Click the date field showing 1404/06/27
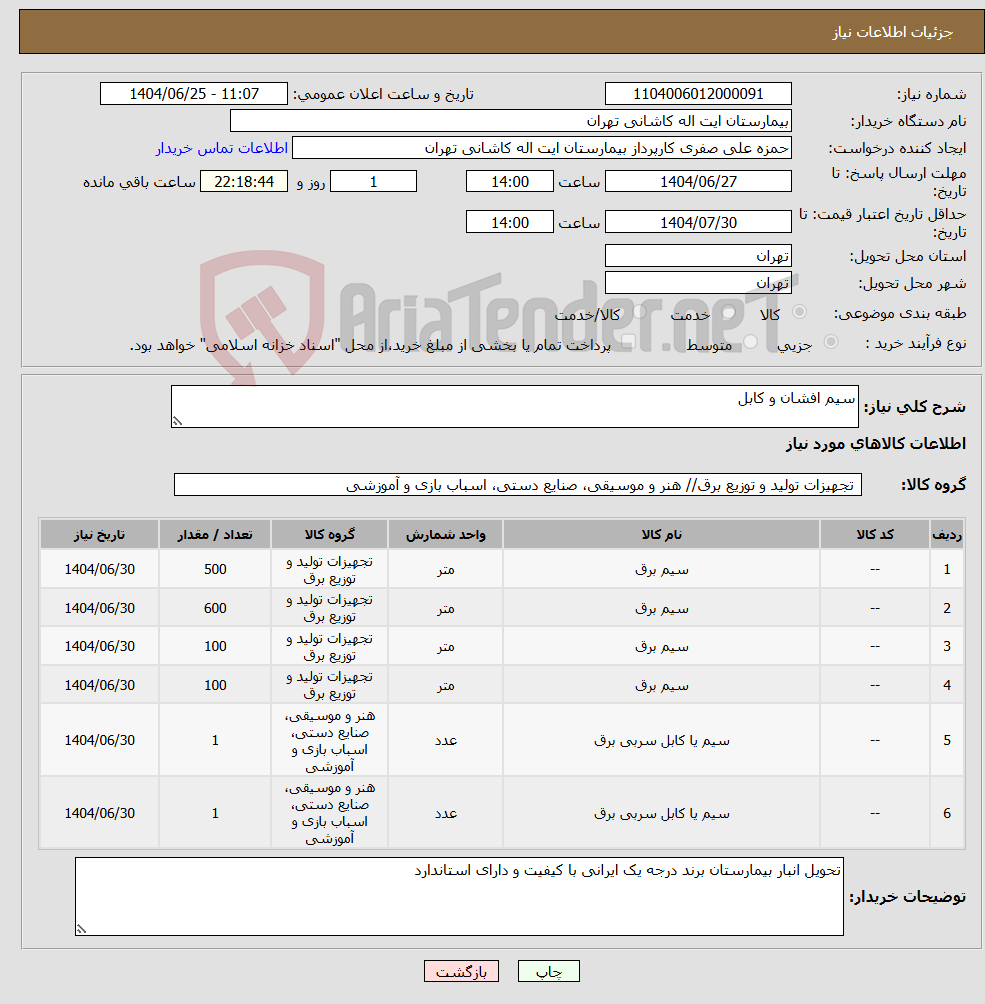 pyautogui.click(x=698, y=181)
